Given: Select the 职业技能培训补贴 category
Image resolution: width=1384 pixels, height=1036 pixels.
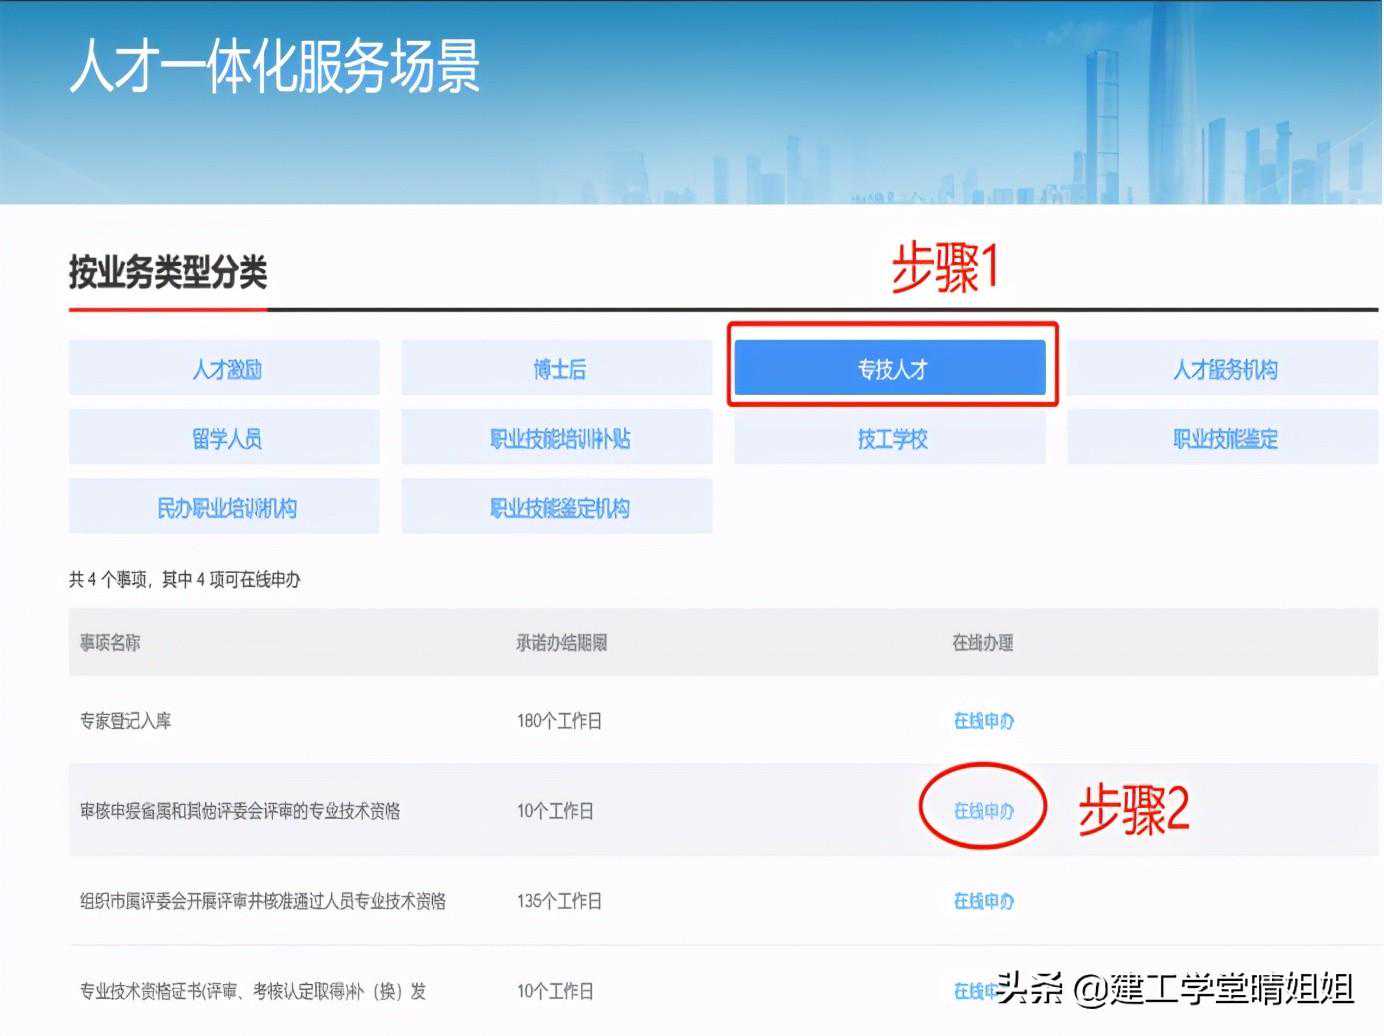Looking at the screenshot, I should click(x=557, y=438).
